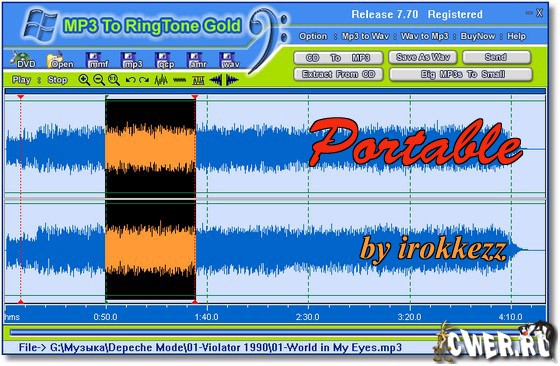Open the Option menu
Image resolution: width=560 pixels, height=366 pixels.
tap(313, 36)
